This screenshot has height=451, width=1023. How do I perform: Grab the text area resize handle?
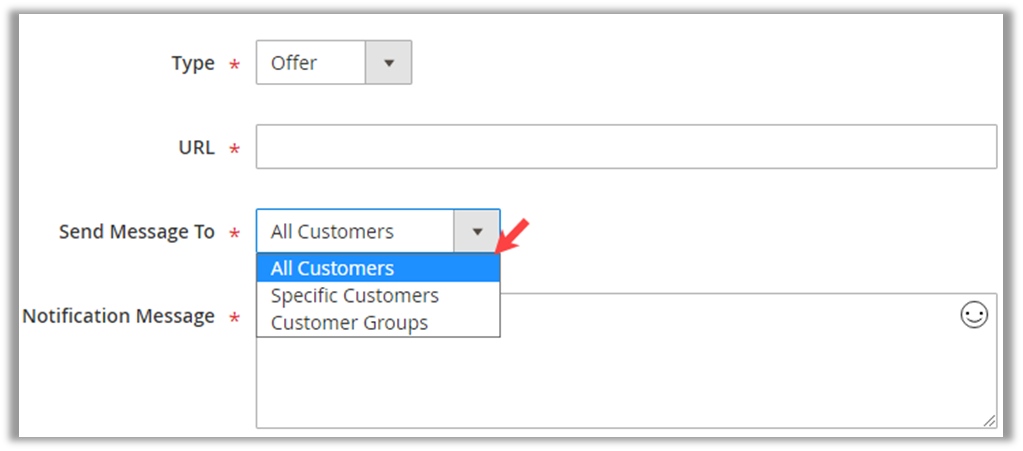click(x=989, y=421)
